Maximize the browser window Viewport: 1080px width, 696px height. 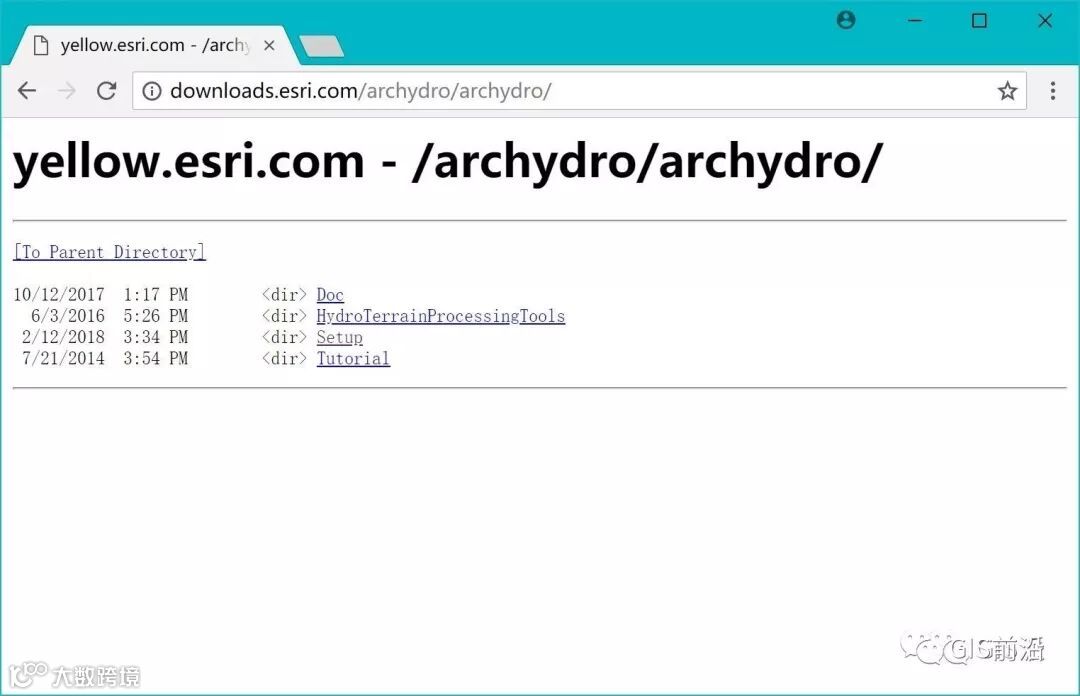point(979,21)
